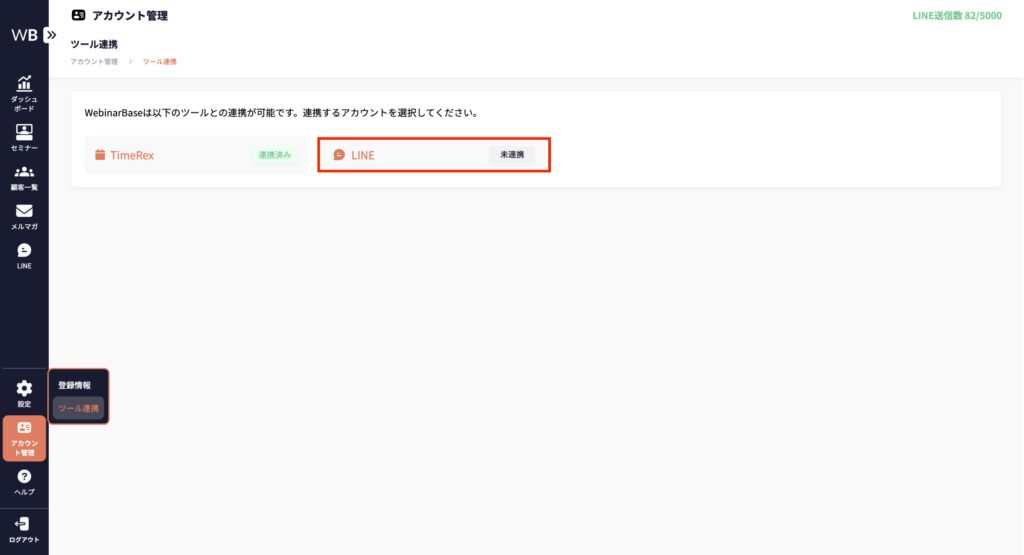Click the Seminar icon in sidebar

[x=24, y=131]
